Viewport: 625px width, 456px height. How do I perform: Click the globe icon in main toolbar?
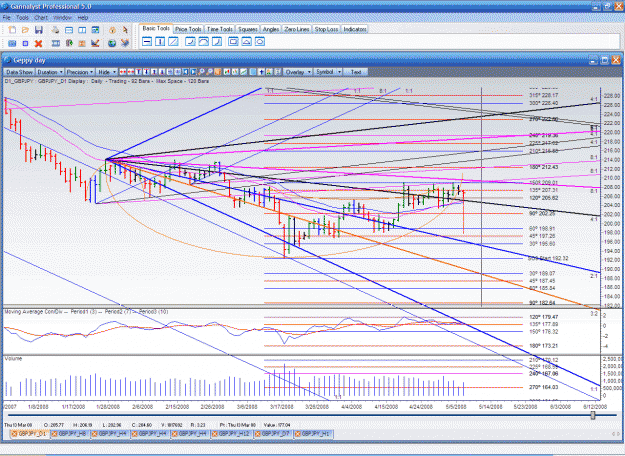(x=112, y=43)
